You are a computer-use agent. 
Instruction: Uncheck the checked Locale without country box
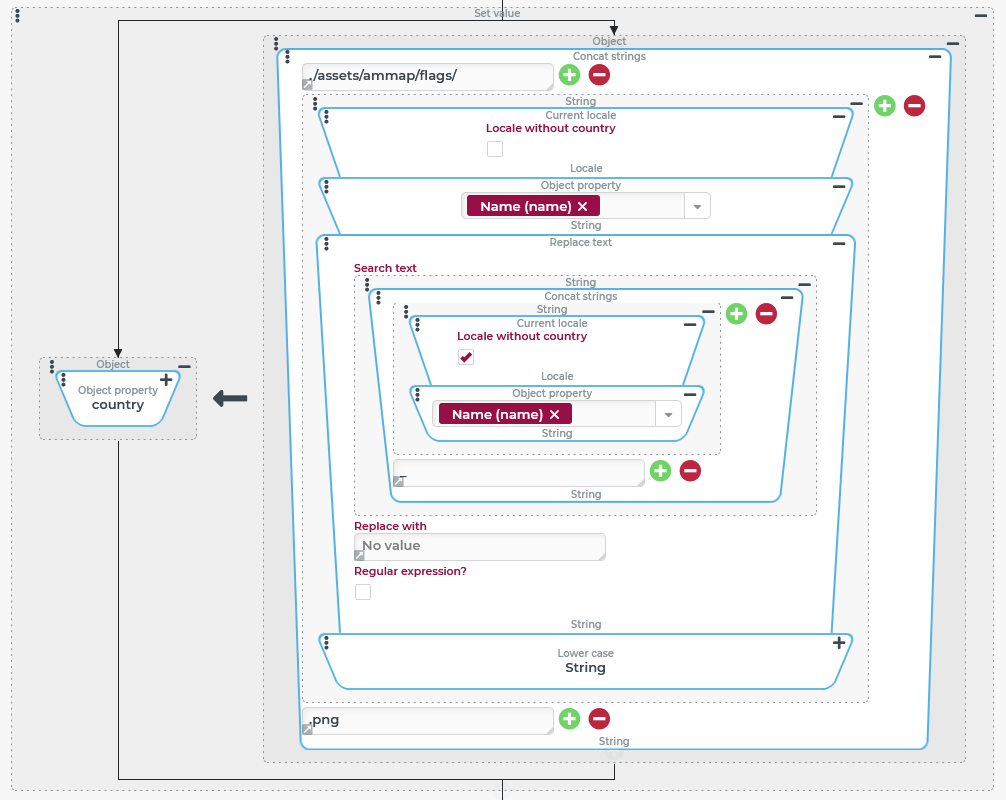pos(466,357)
